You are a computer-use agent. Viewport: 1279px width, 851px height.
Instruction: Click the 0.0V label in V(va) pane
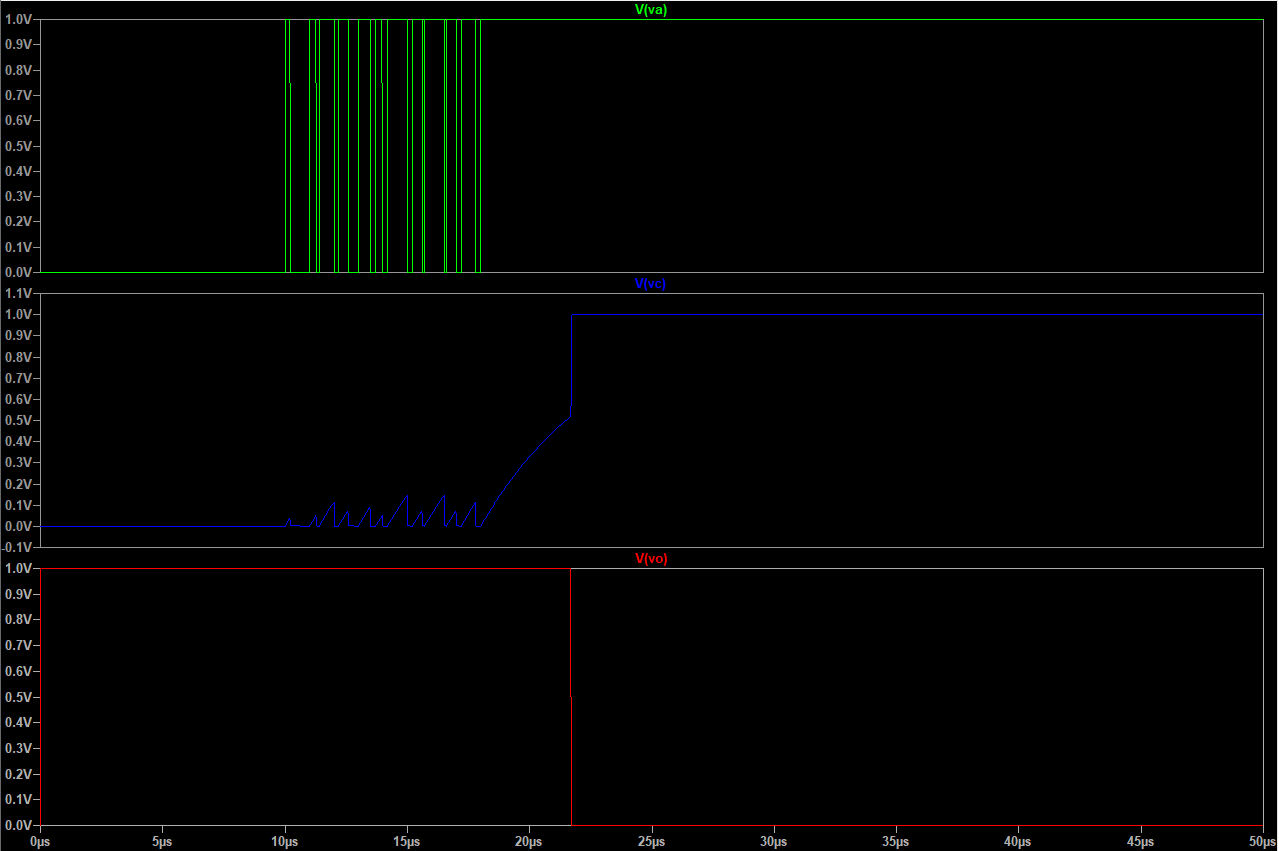click(19, 272)
